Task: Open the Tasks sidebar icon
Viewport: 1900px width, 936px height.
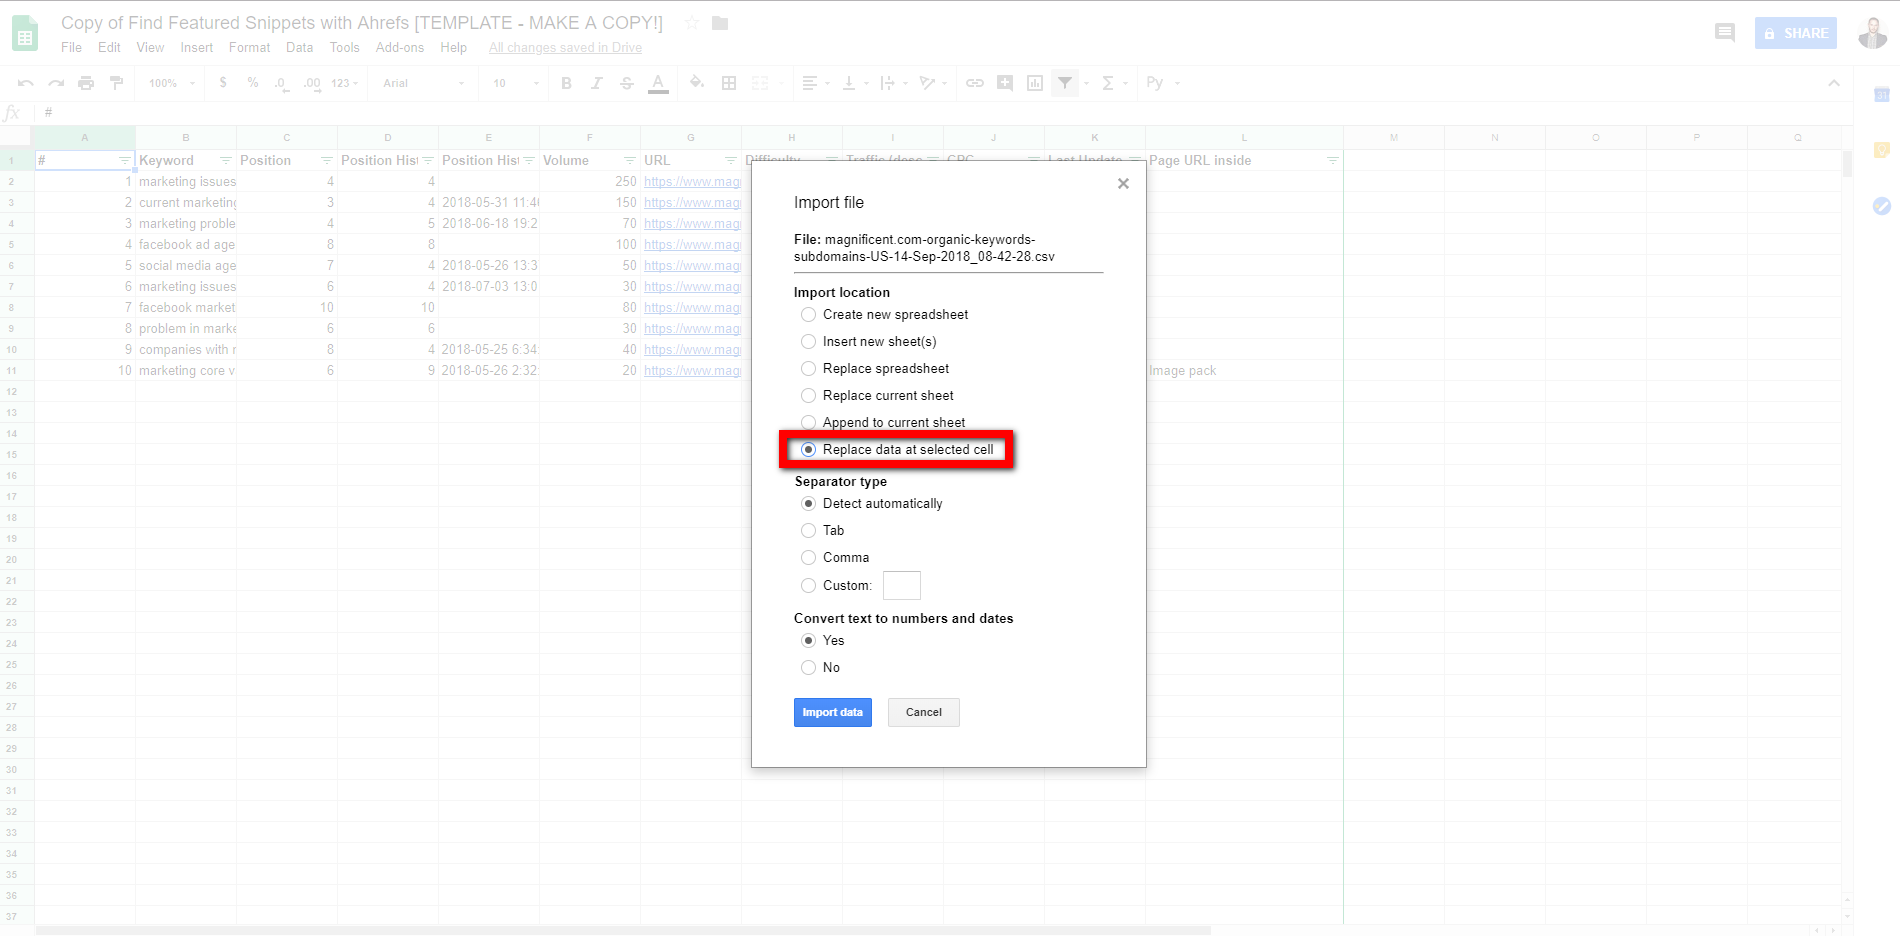Action: (x=1881, y=206)
